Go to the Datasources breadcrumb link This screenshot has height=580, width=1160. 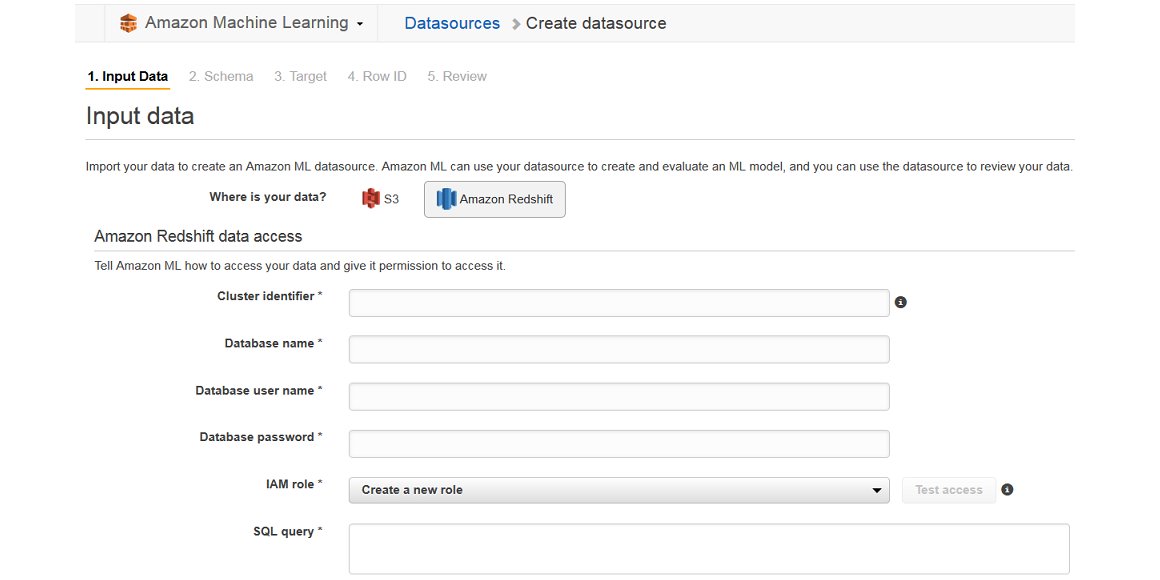click(452, 24)
